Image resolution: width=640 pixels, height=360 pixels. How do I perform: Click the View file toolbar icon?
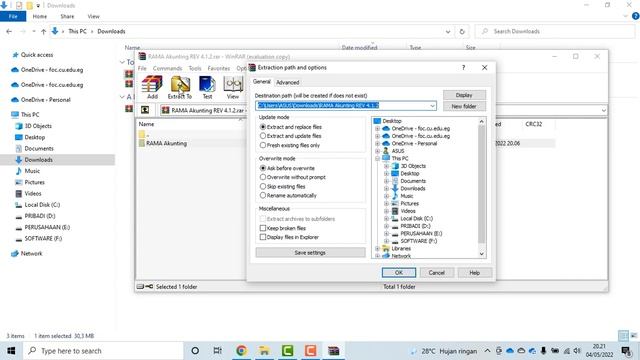[233, 87]
